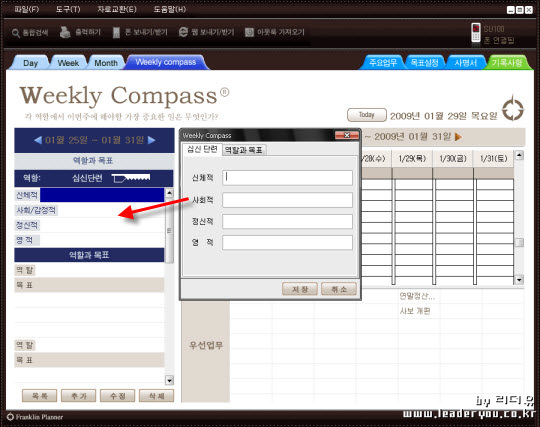Image resolution: width=540 pixels, height=427 pixels.
Task: Click the upper 역할과 목표 light header
Action: pyautogui.click(x=93, y=160)
